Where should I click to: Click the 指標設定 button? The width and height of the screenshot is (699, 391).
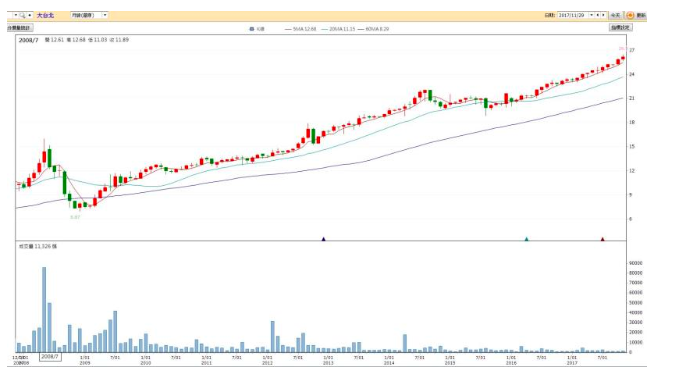pos(621,27)
